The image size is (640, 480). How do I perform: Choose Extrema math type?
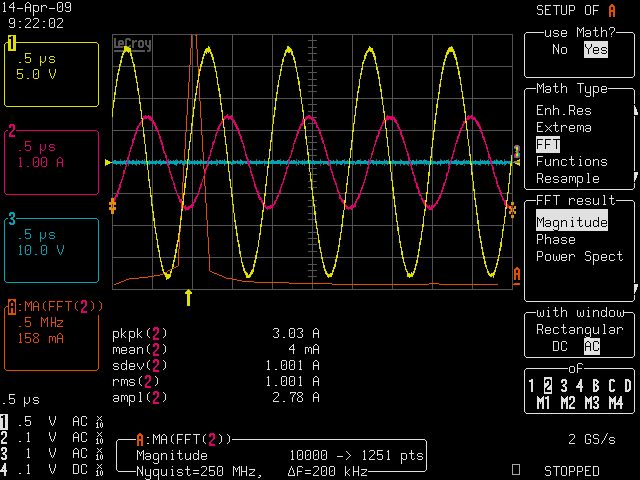coord(564,128)
